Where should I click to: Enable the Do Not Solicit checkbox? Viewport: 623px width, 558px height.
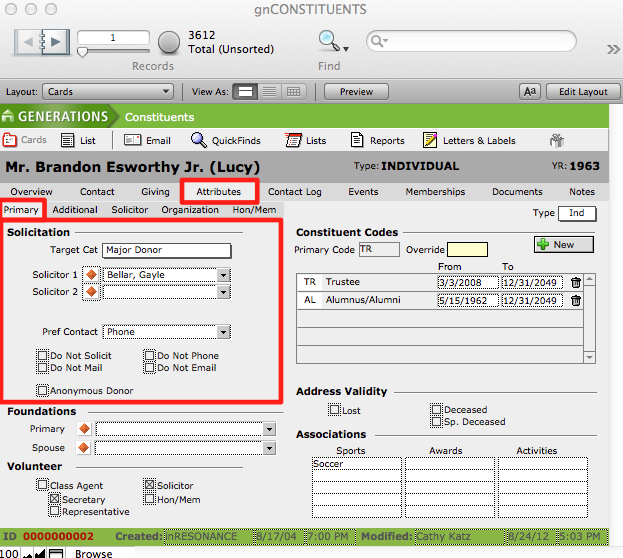coord(42,356)
